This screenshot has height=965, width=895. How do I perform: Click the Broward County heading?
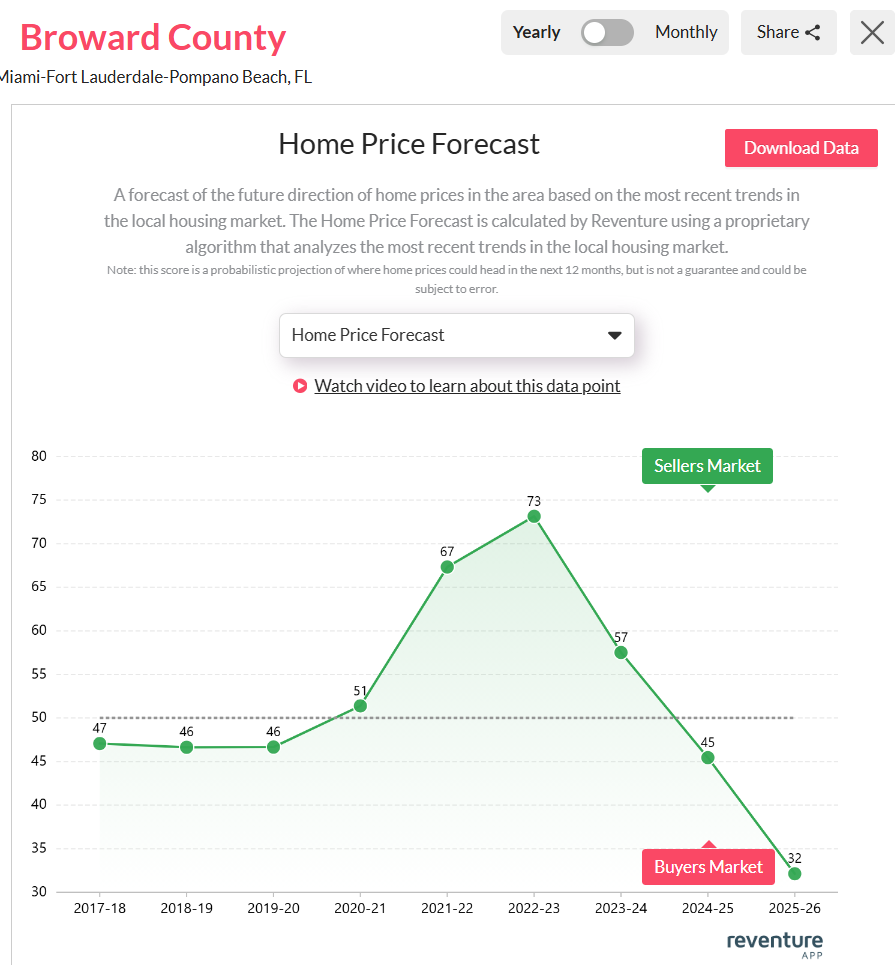[x=153, y=37]
